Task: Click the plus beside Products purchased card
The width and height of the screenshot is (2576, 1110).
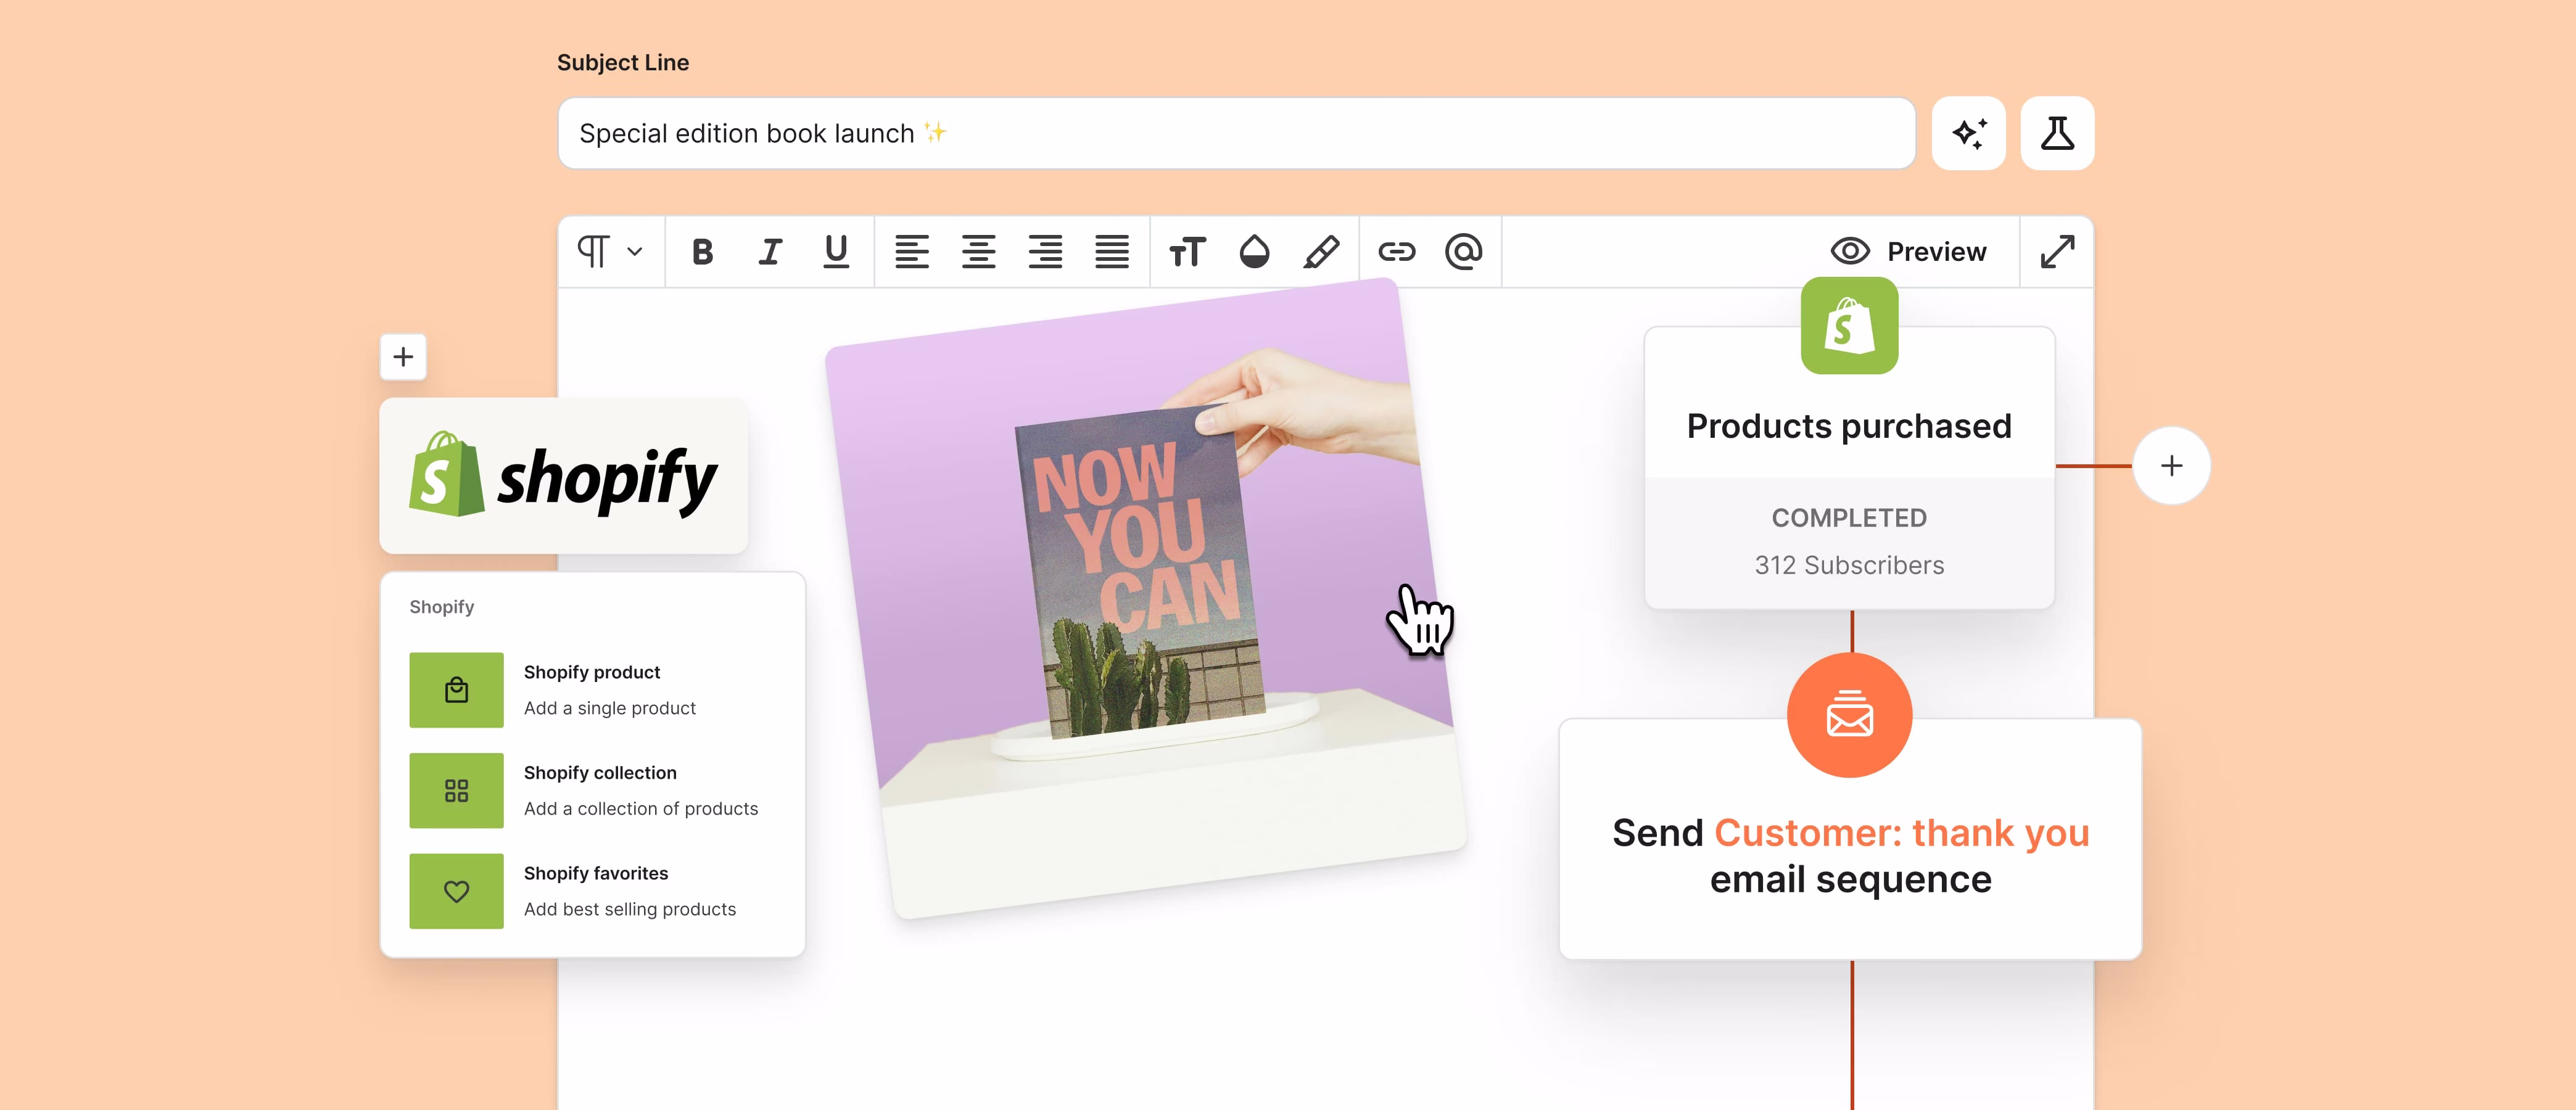Action: point(2172,465)
